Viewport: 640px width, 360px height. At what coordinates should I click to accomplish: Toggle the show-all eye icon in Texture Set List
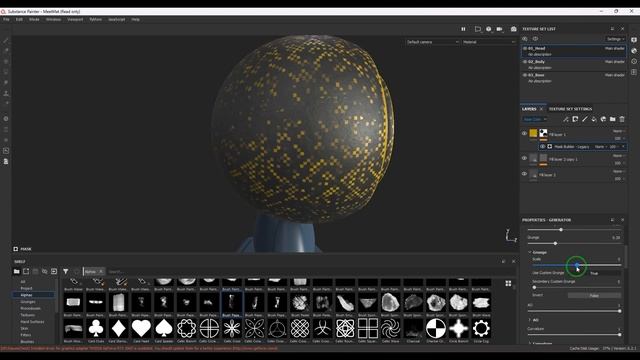(x=535, y=39)
